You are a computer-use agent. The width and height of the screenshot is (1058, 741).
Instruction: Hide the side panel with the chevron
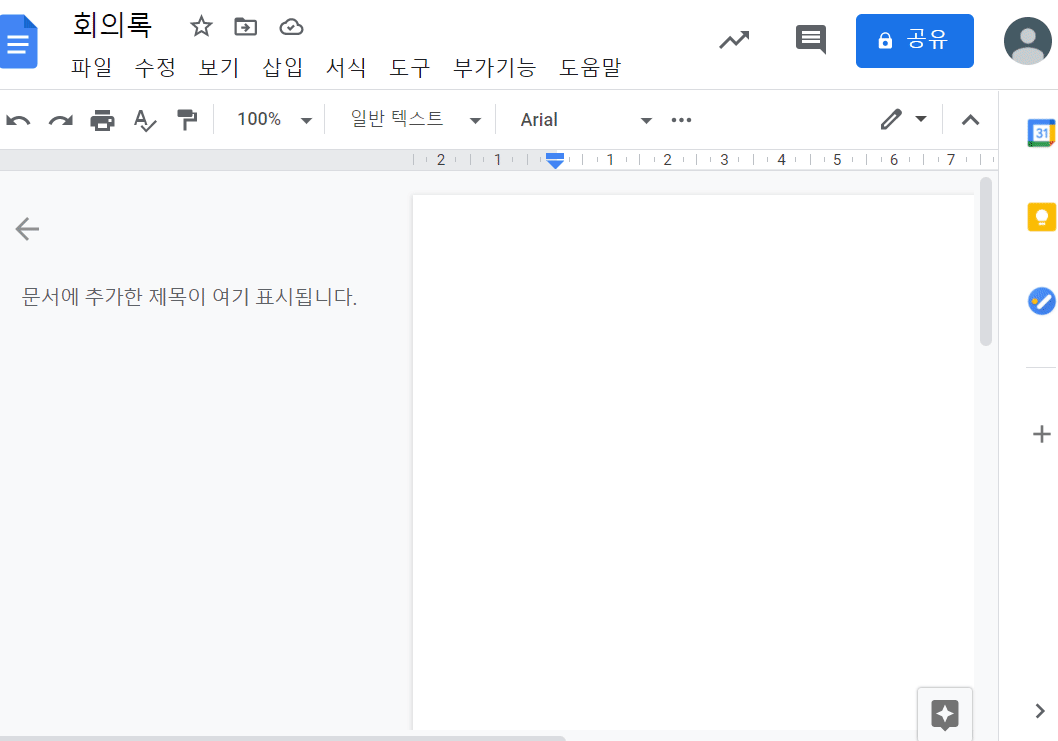[x=1040, y=711]
